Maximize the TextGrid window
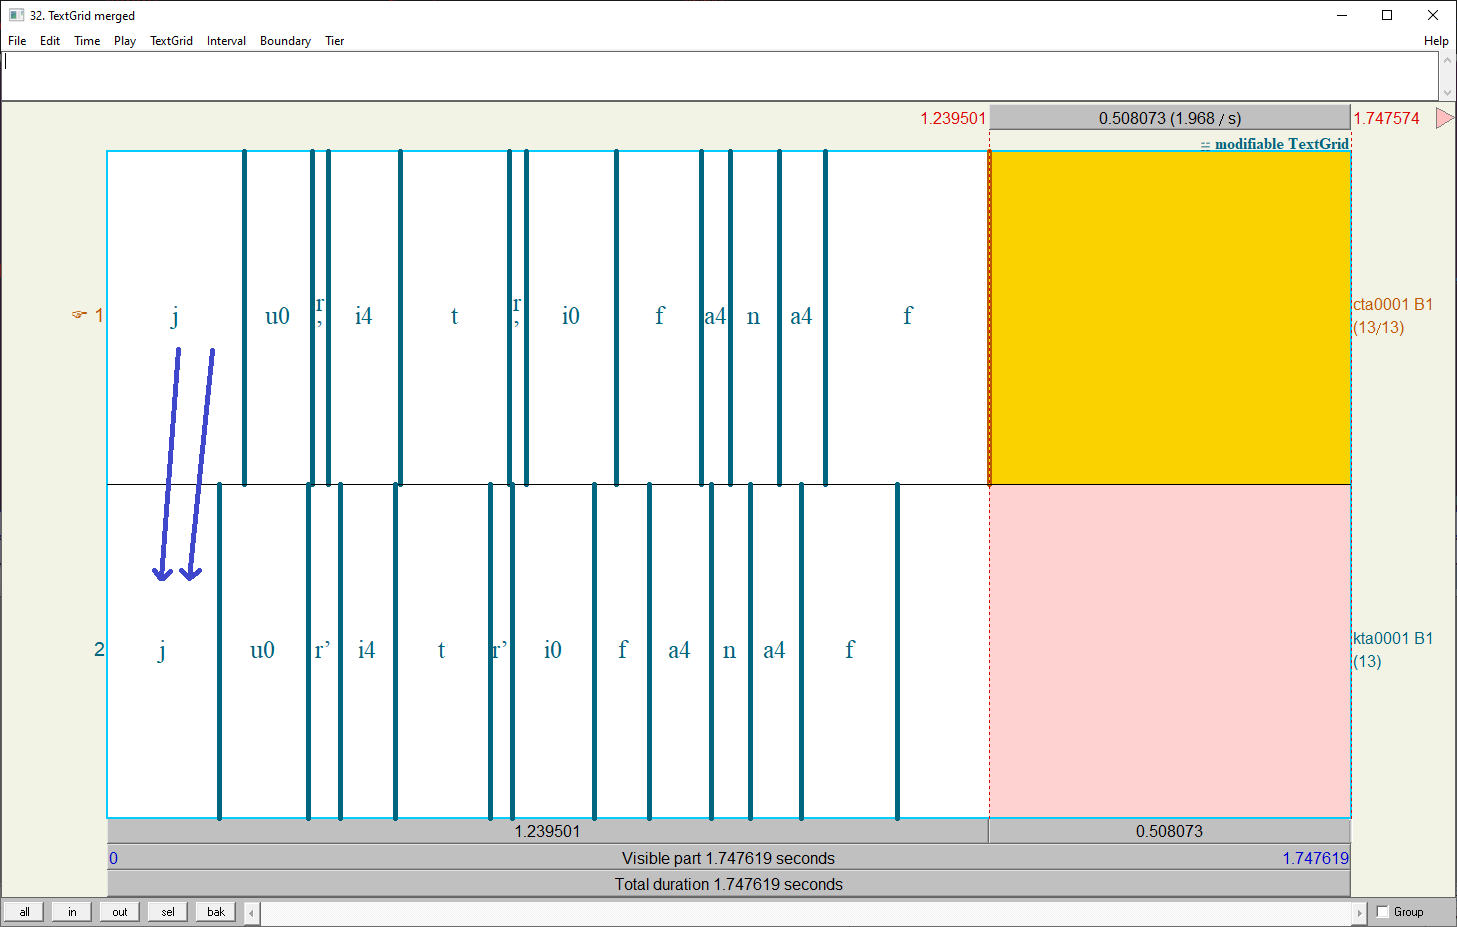The height and width of the screenshot is (927, 1457). [1387, 15]
